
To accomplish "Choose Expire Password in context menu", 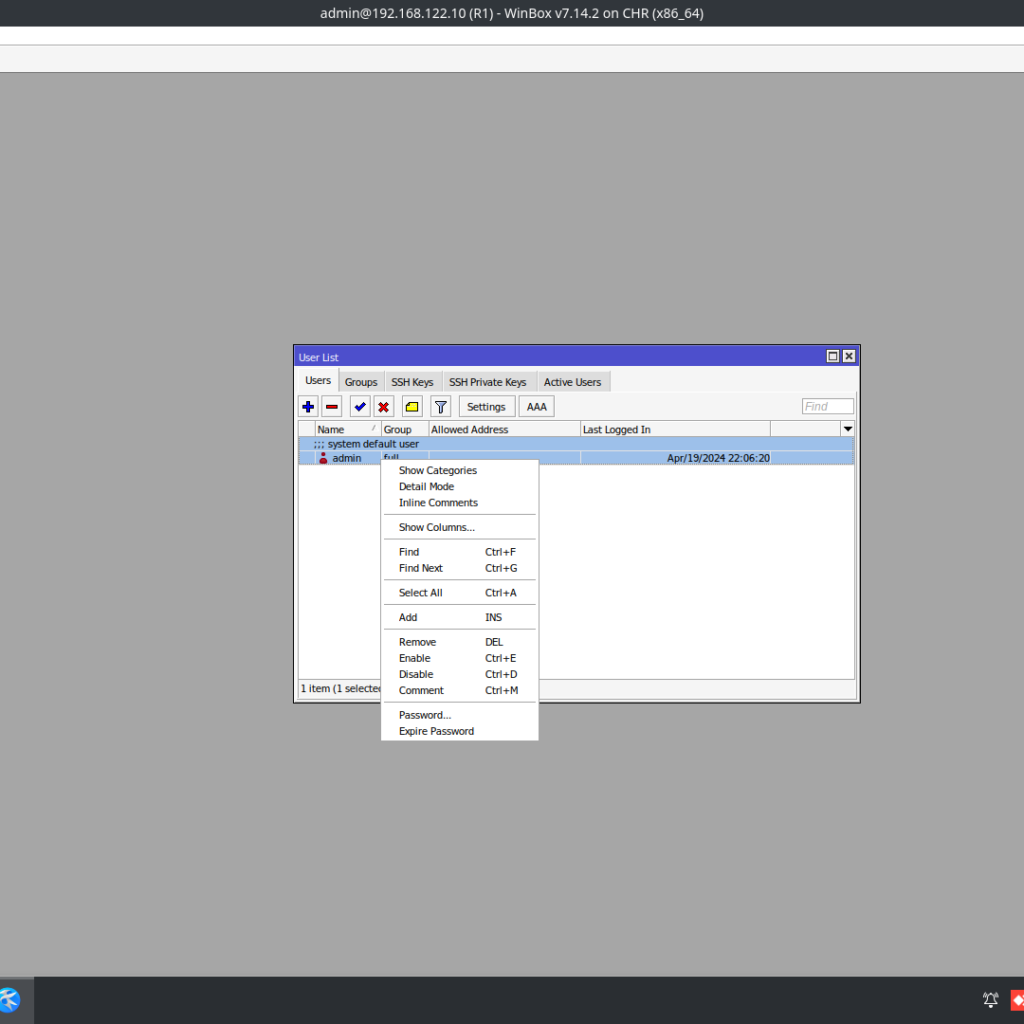I will tap(436, 731).
